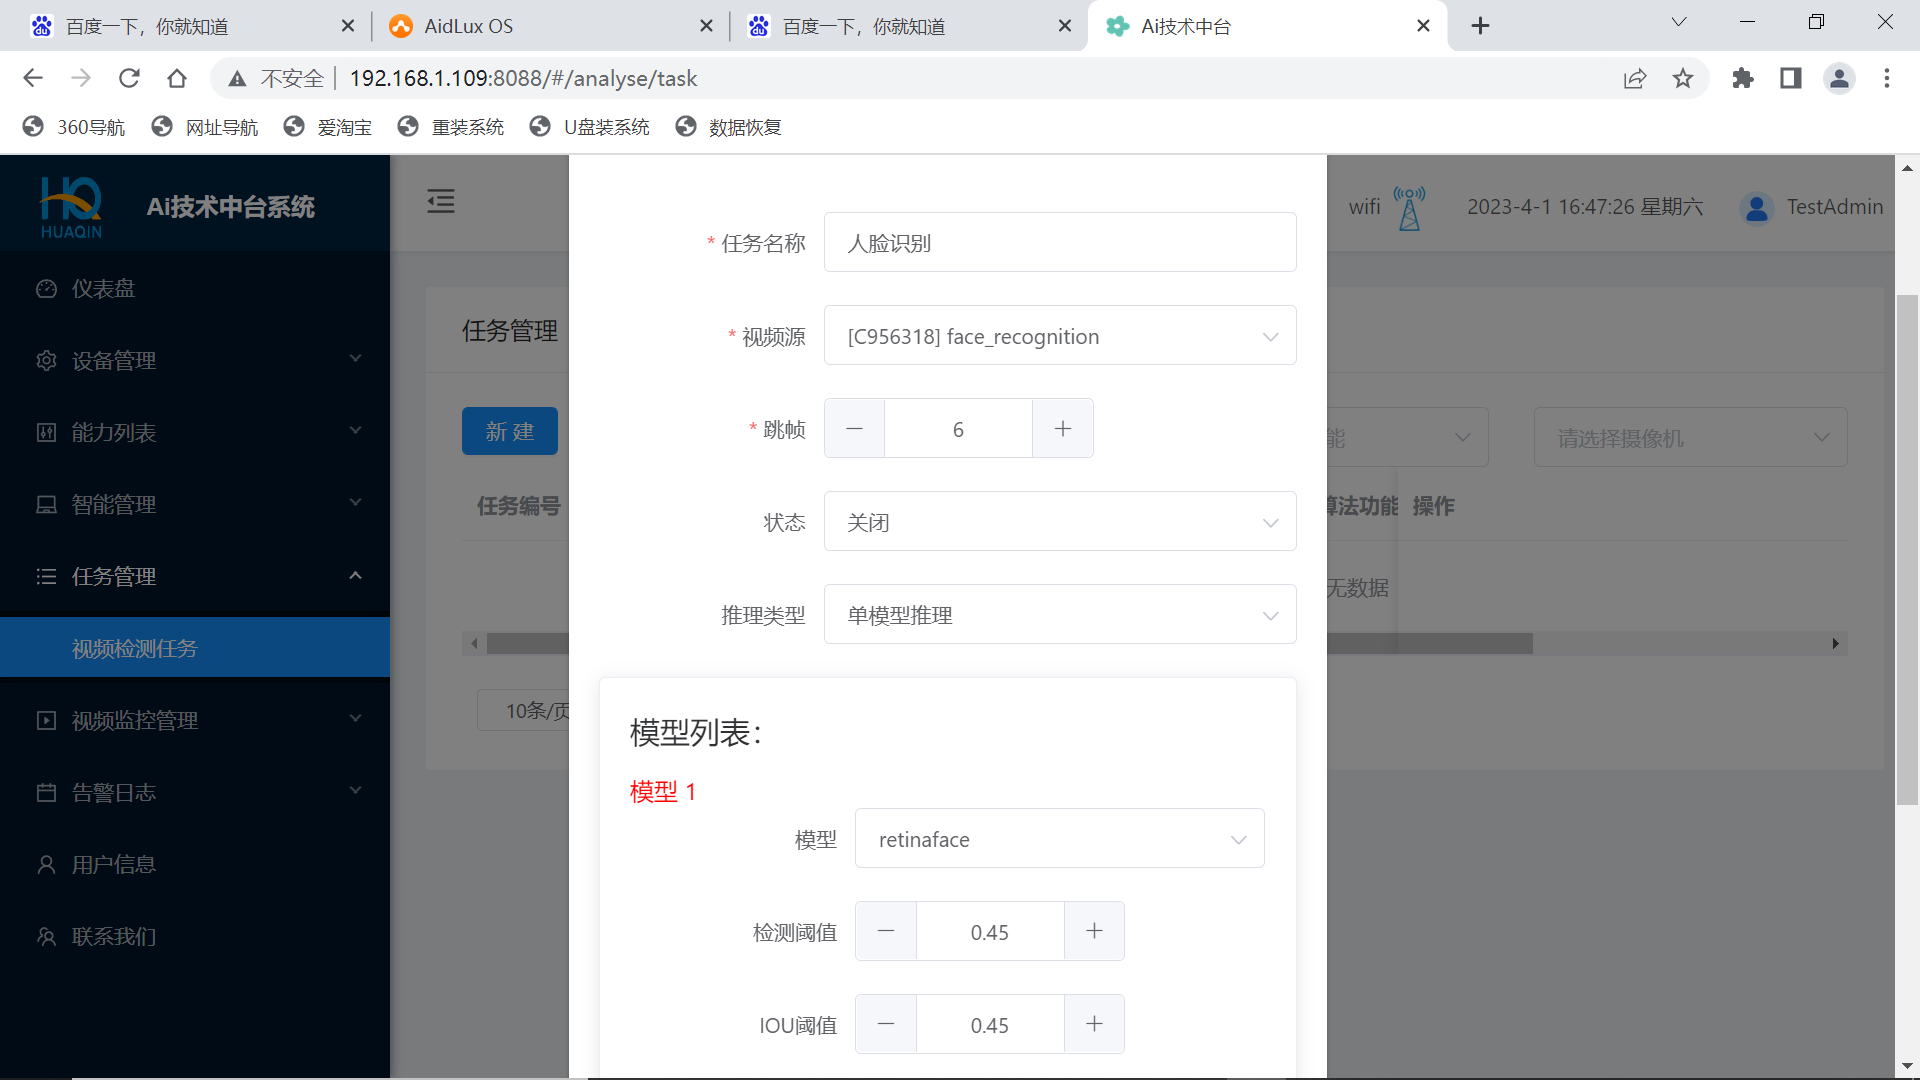
Task: Open the 联系我们 sidebar item
Action: (195, 936)
